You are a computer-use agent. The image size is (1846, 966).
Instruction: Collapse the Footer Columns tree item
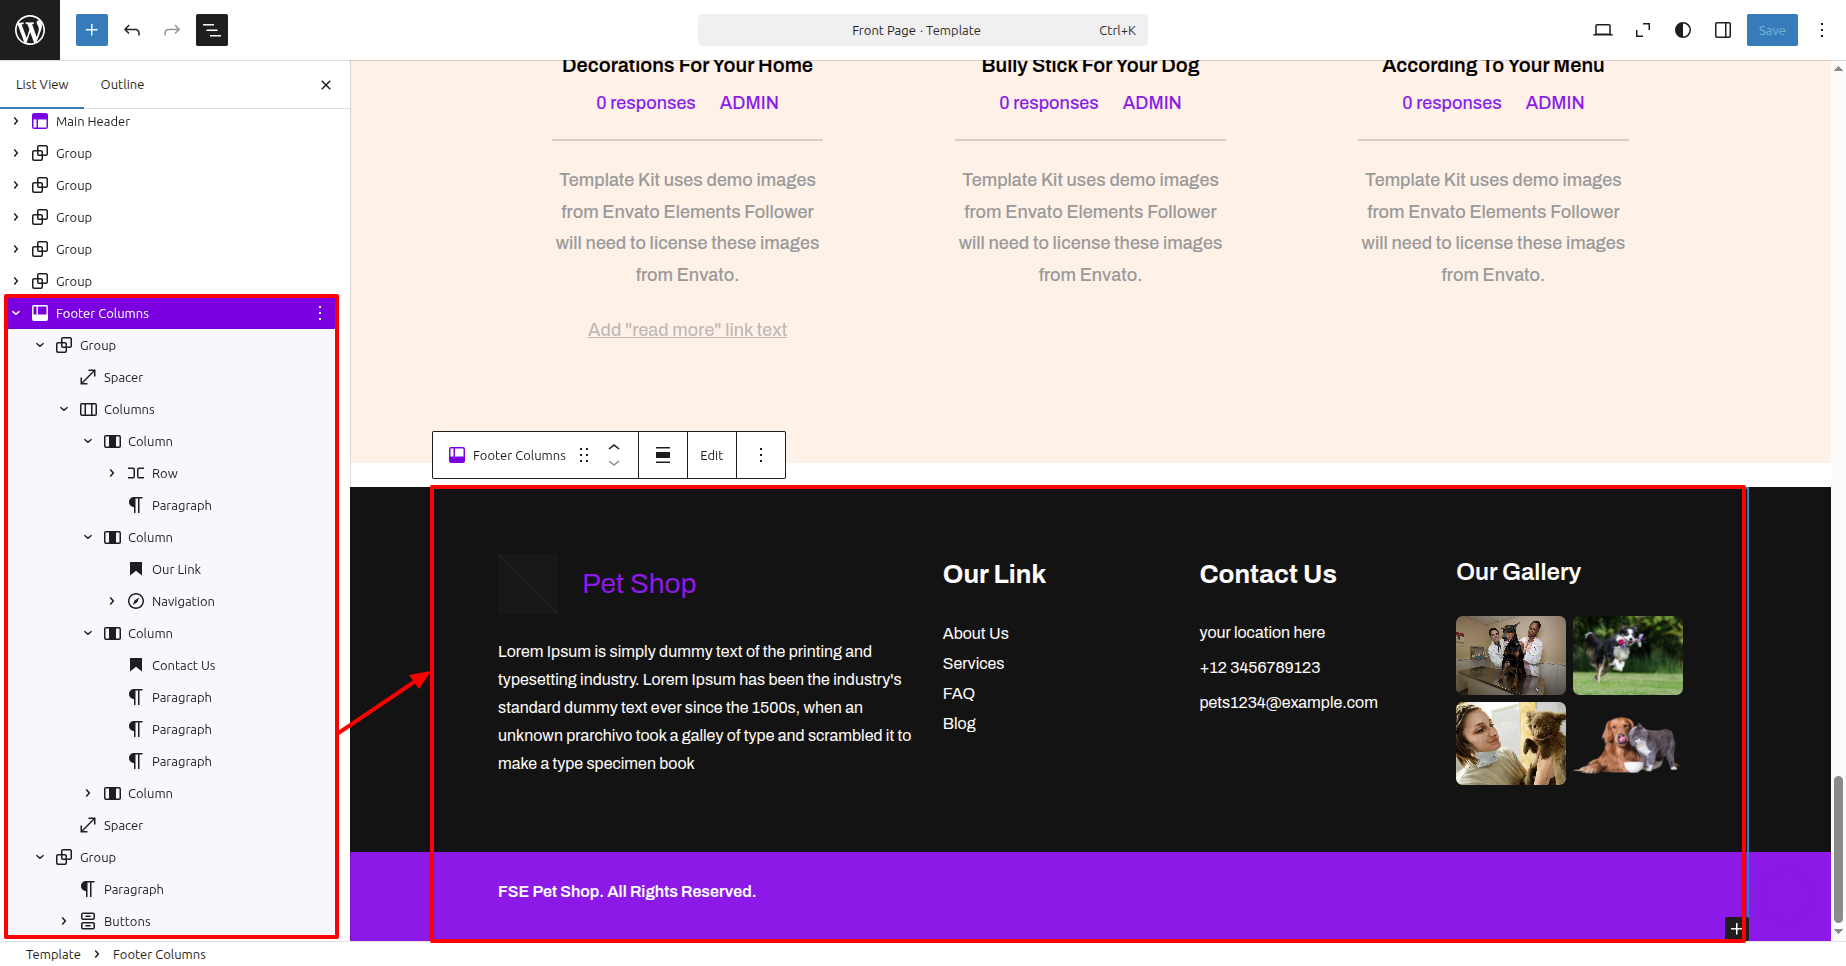tap(16, 313)
